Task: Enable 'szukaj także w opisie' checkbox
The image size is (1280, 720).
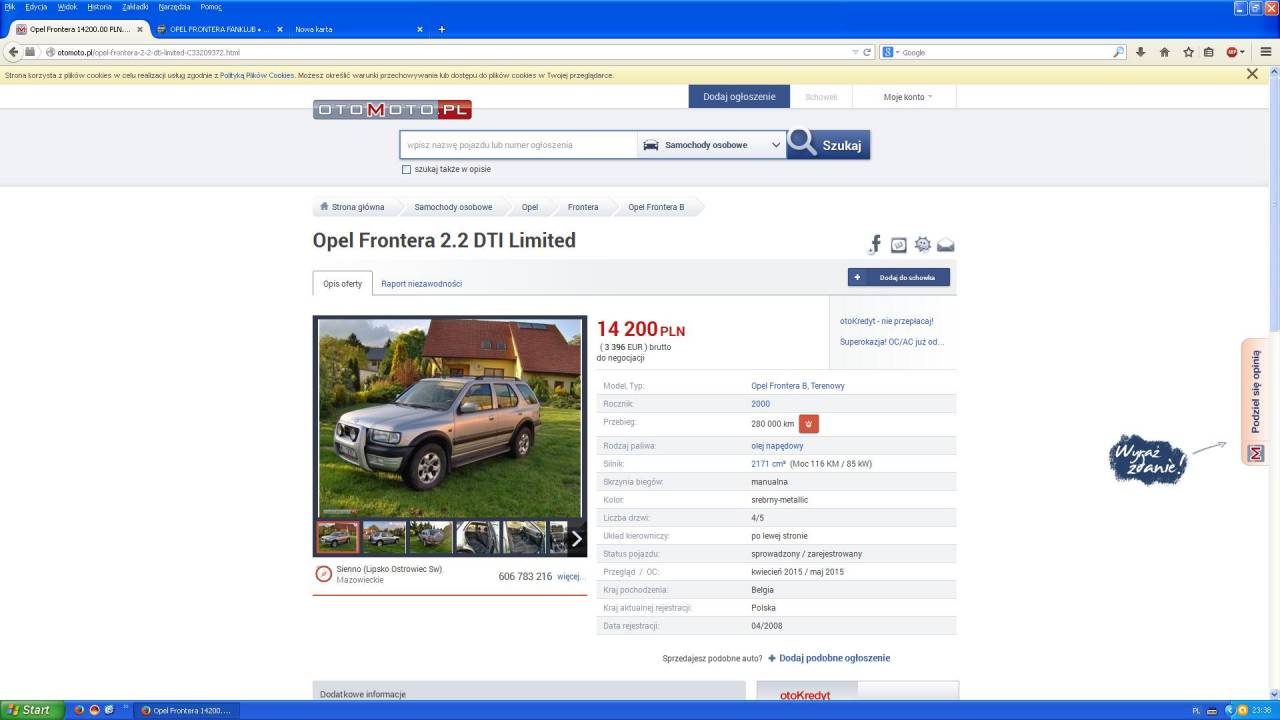Action: point(406,170)
